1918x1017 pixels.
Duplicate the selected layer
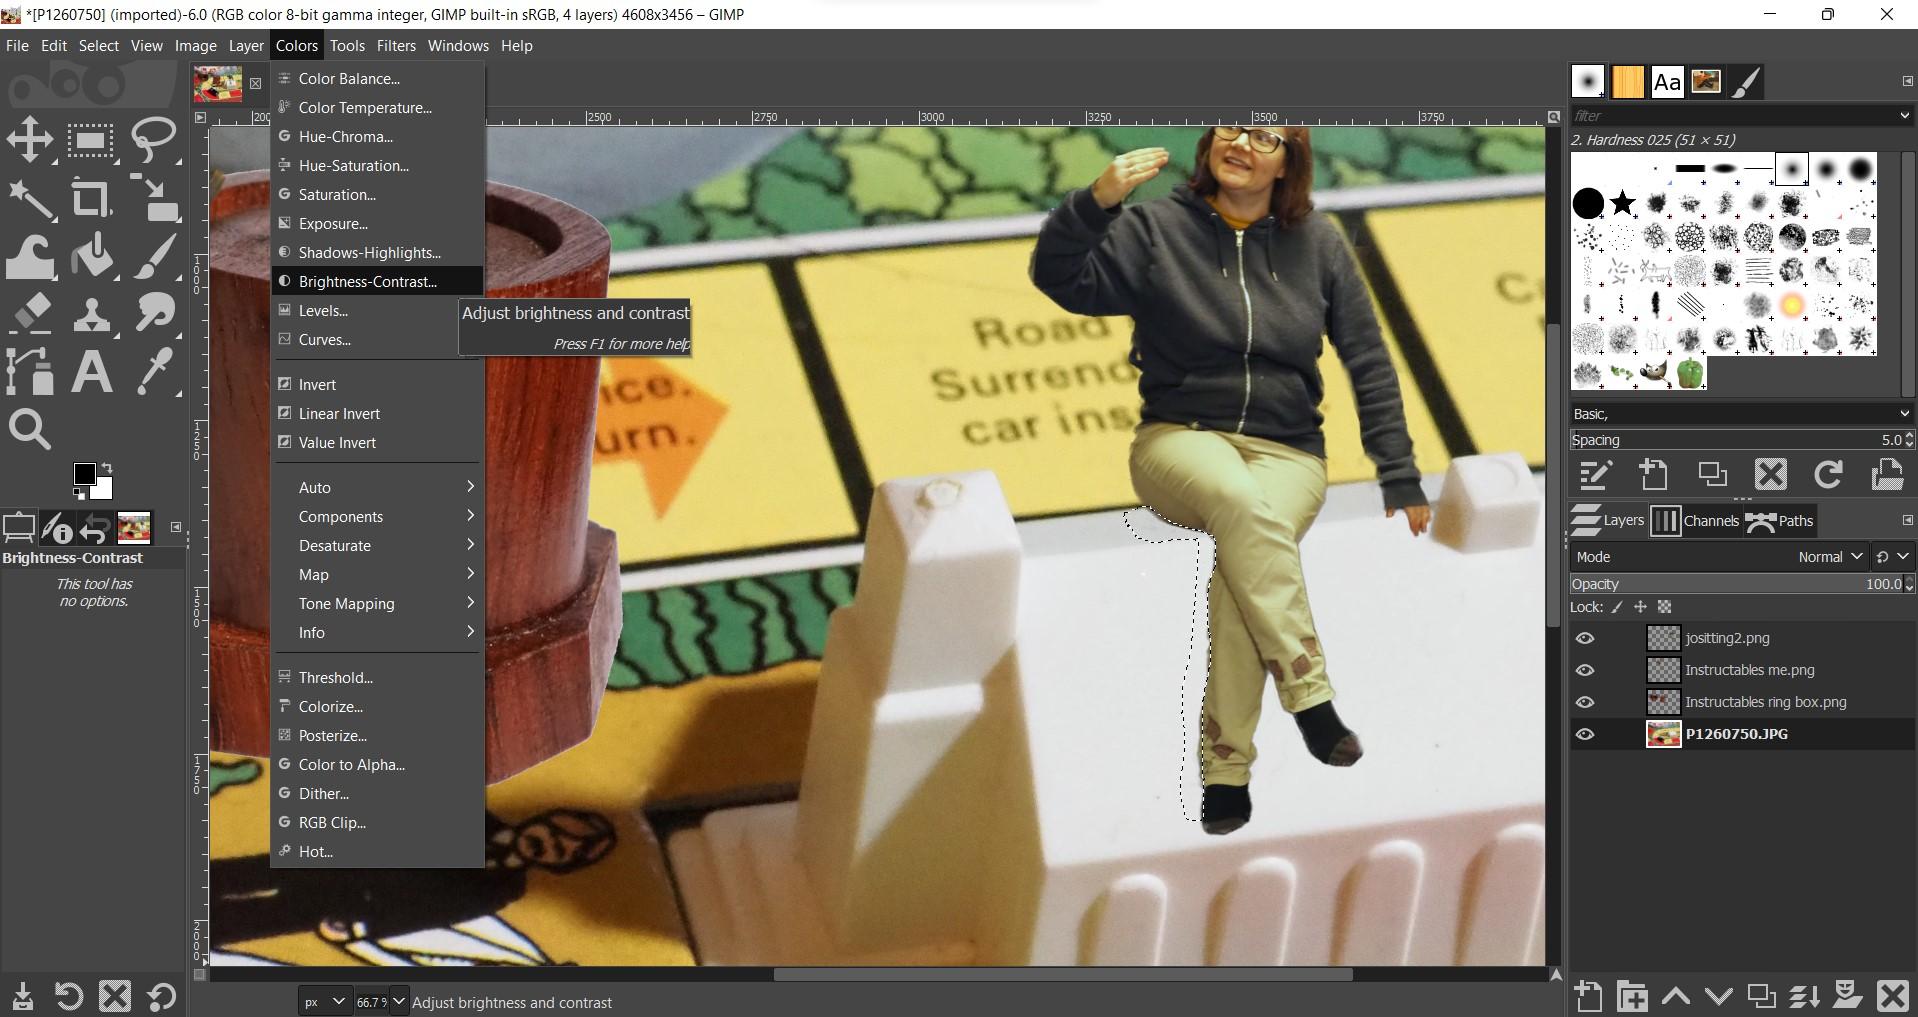(x=1761, y=996)
